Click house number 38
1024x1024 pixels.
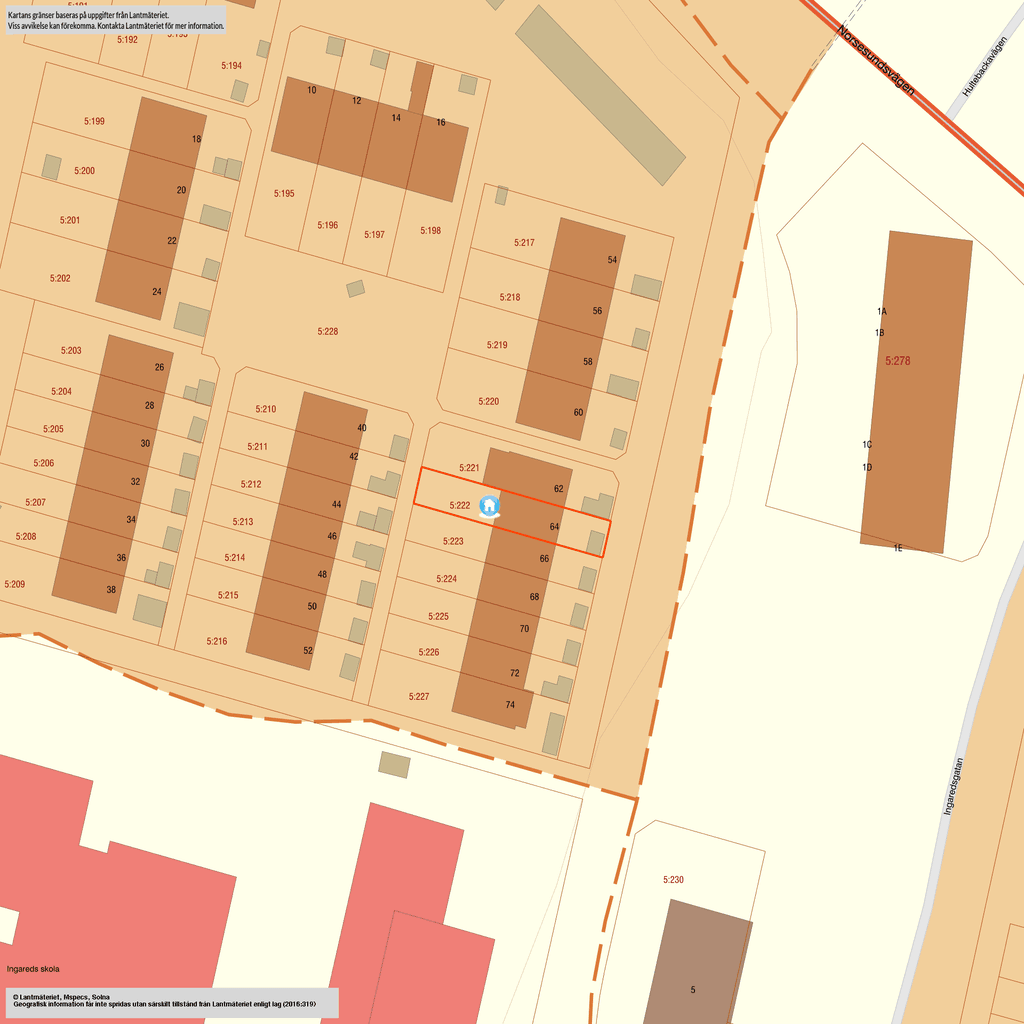pos(111,589)
